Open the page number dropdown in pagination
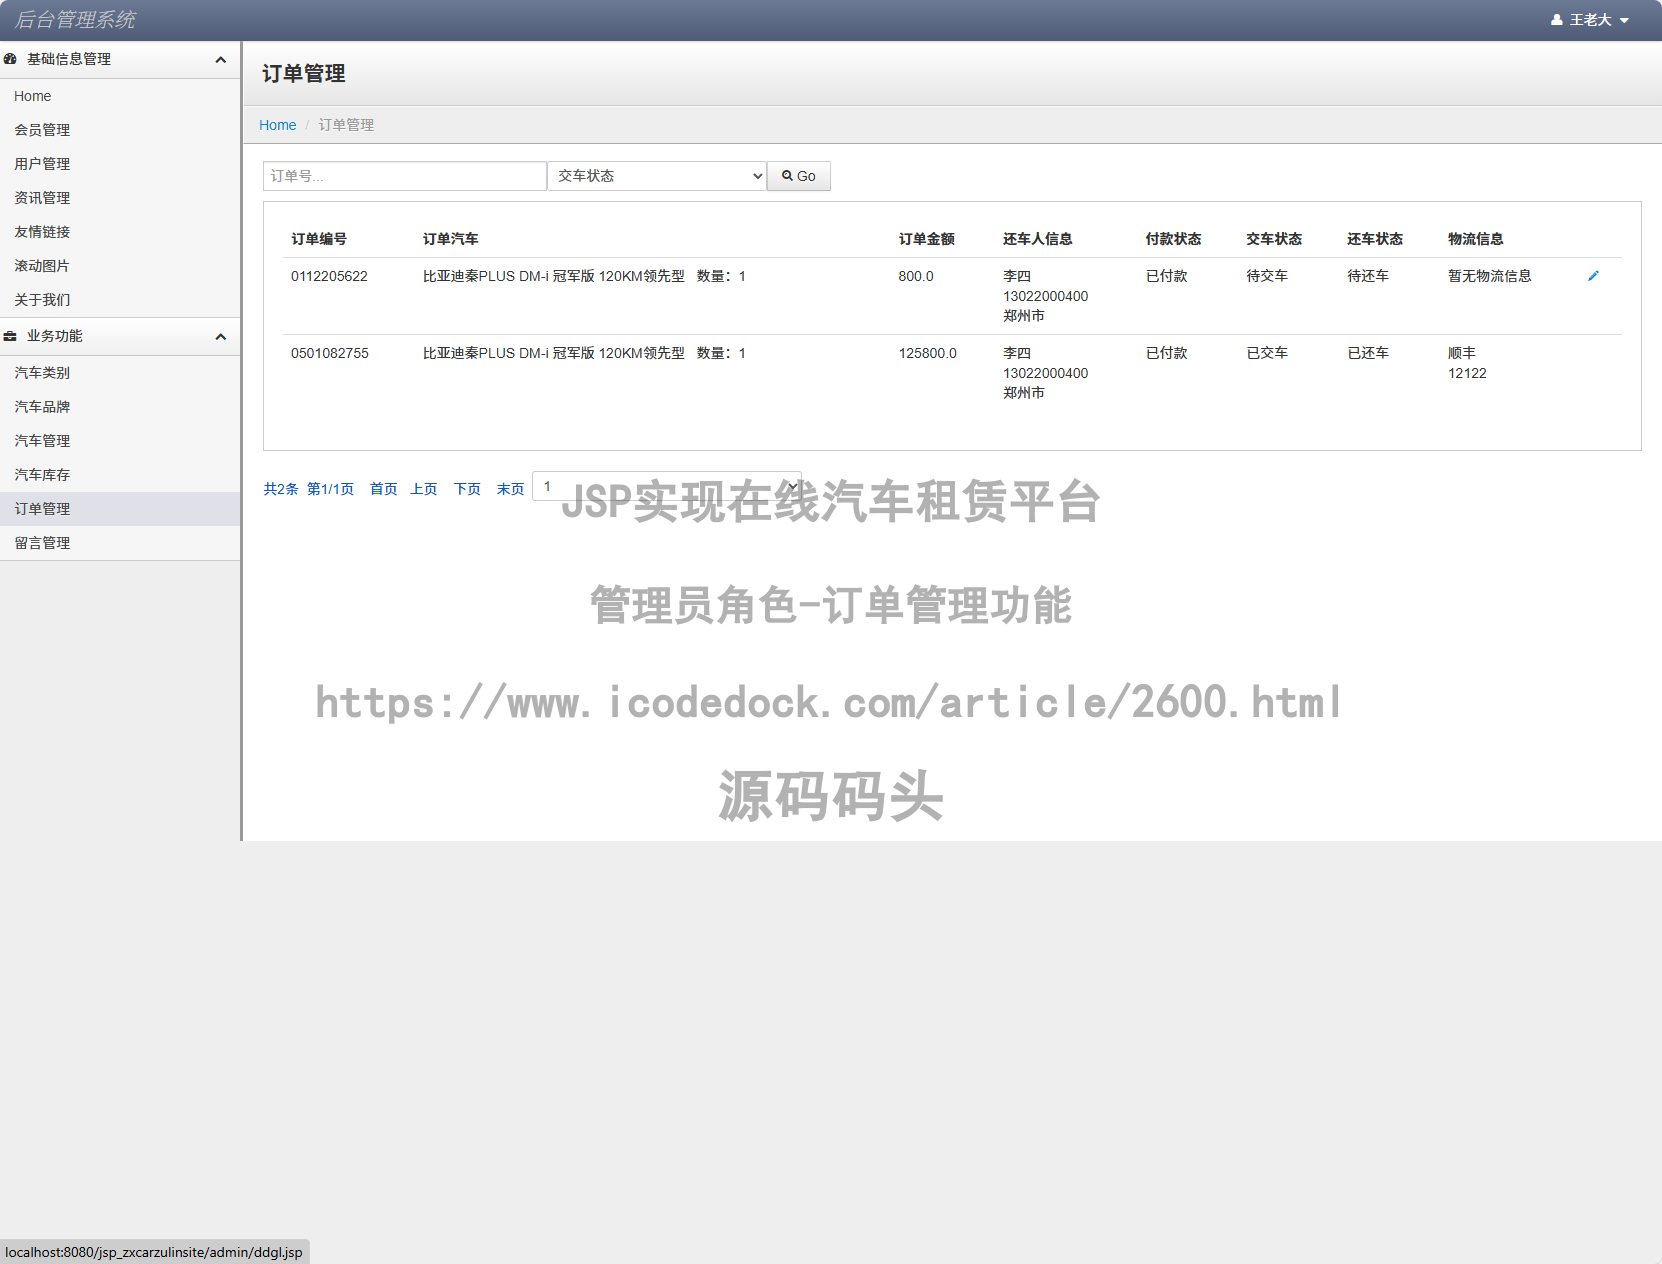The height and width of the screenshot is (1264, 1662). pyautogui.click(x=666, y=486)
